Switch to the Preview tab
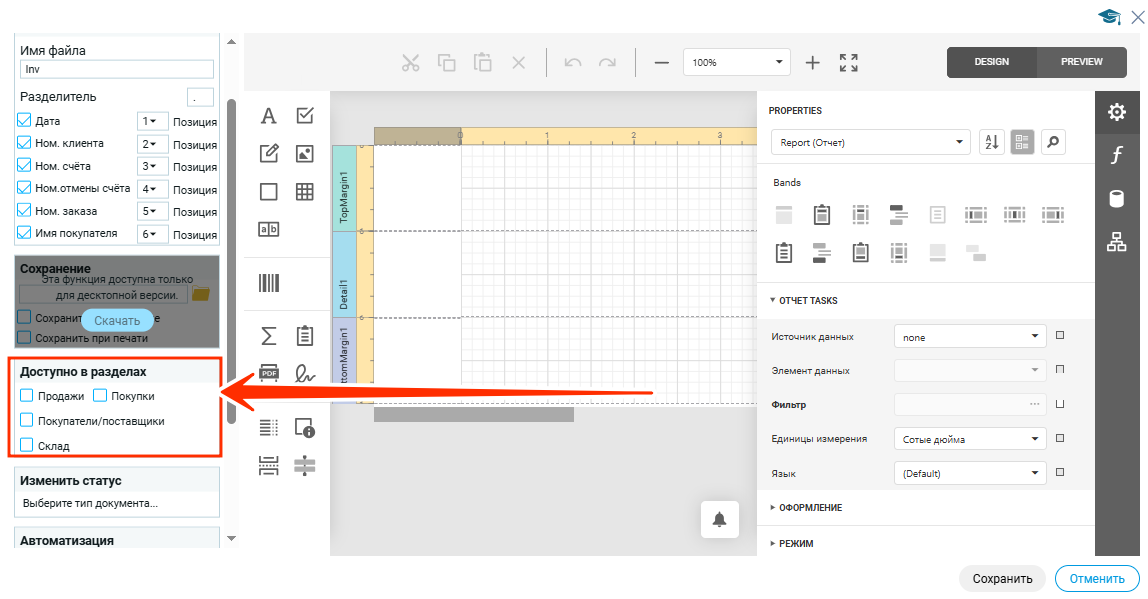The height and width of the screenshot is (599, 1148). (x=1081, y=62)
